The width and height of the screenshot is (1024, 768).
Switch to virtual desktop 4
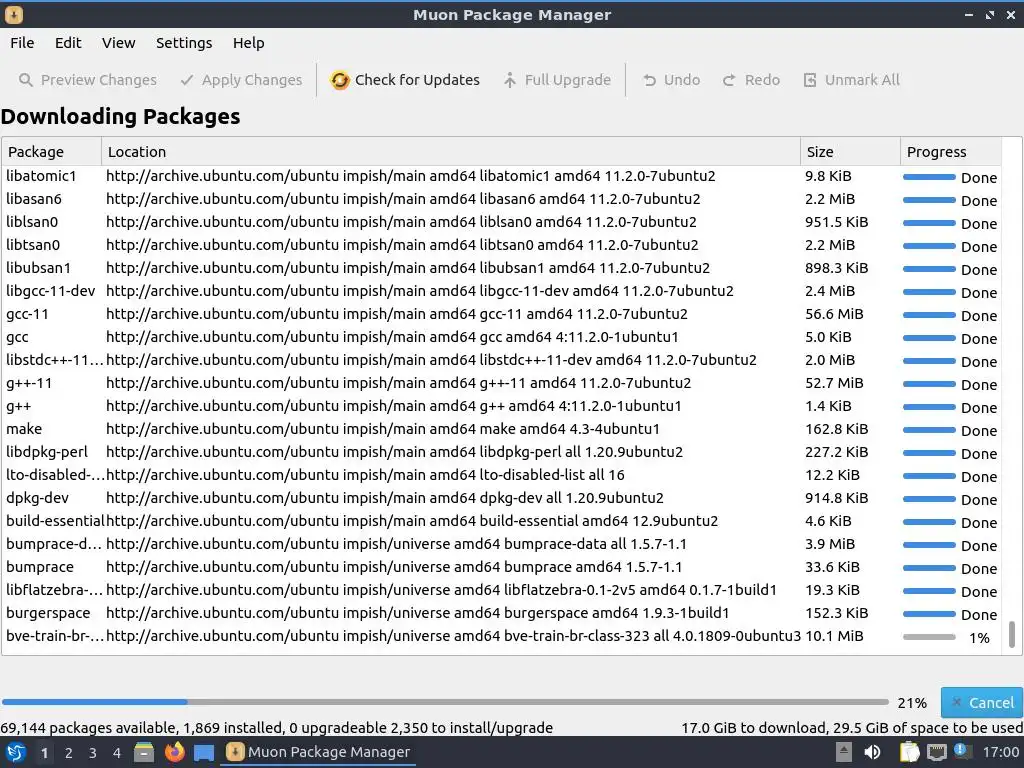coord(117,753)
